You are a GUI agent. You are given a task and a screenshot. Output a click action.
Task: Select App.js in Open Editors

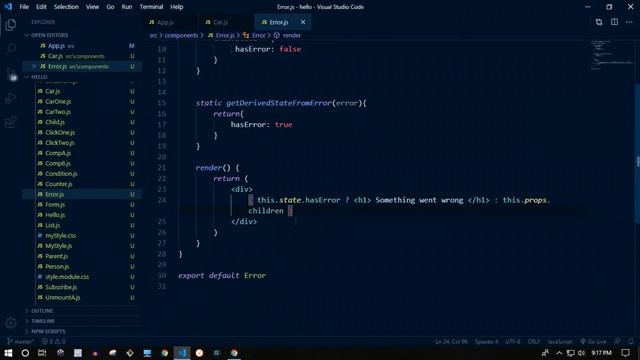pyautogui.click(x=82, y=46)
